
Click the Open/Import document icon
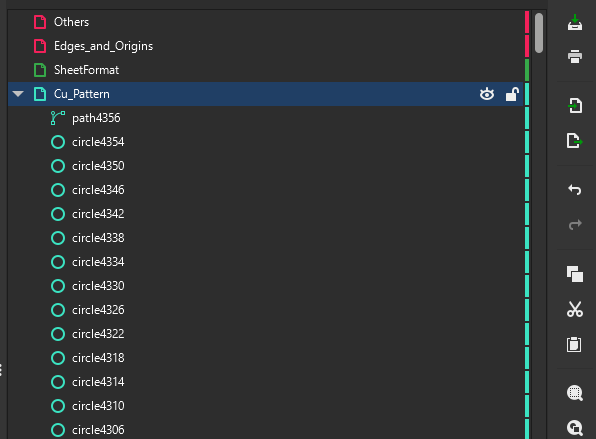(575, 22)
